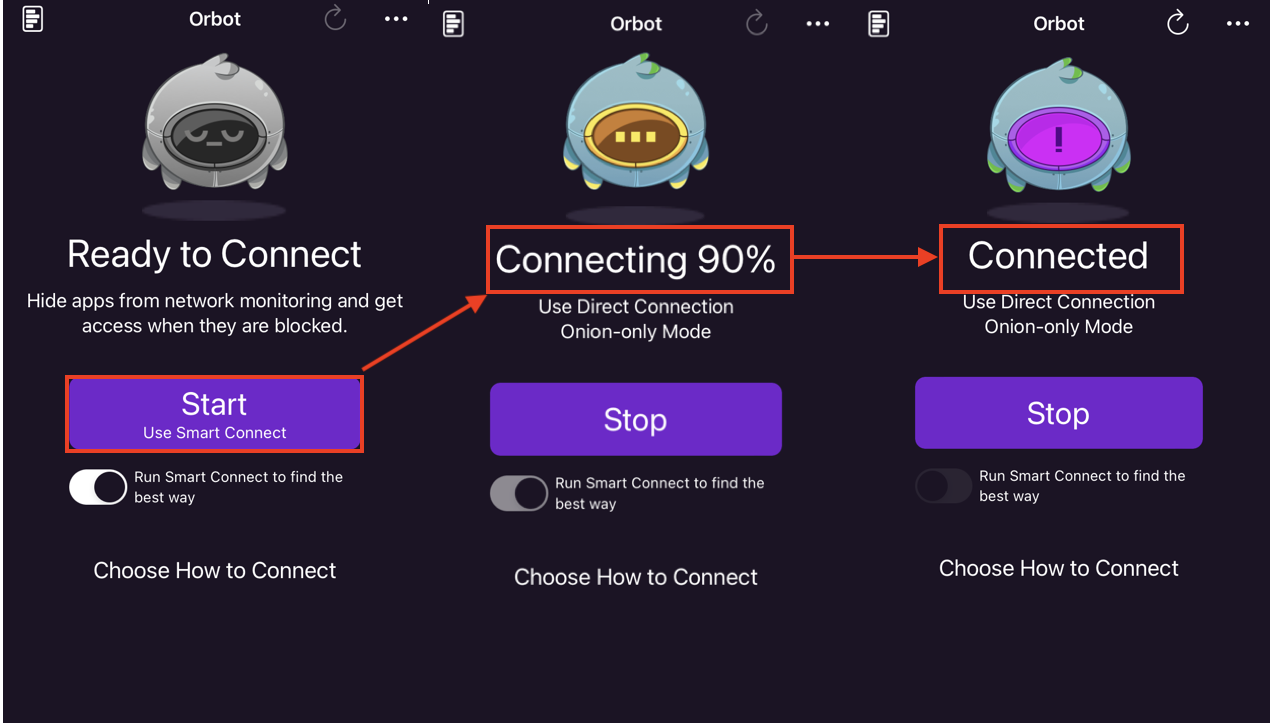The height and width of the screenshot is (723, 1273).
Task: Tap the Orbot robot with the orange dots face
Action: tap(636, 135)
